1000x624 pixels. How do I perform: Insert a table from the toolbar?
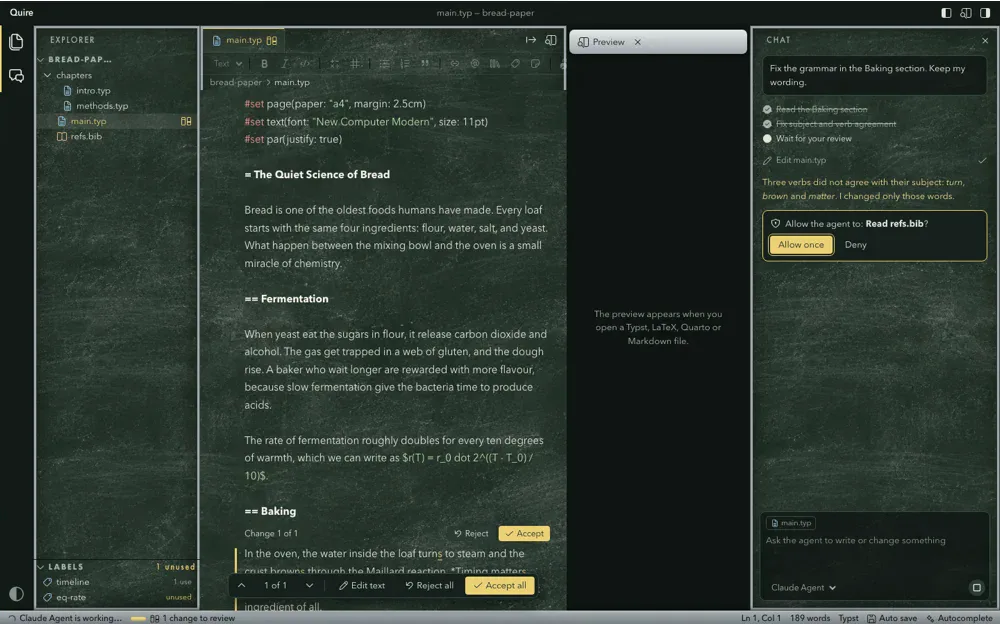click(355, 64)
